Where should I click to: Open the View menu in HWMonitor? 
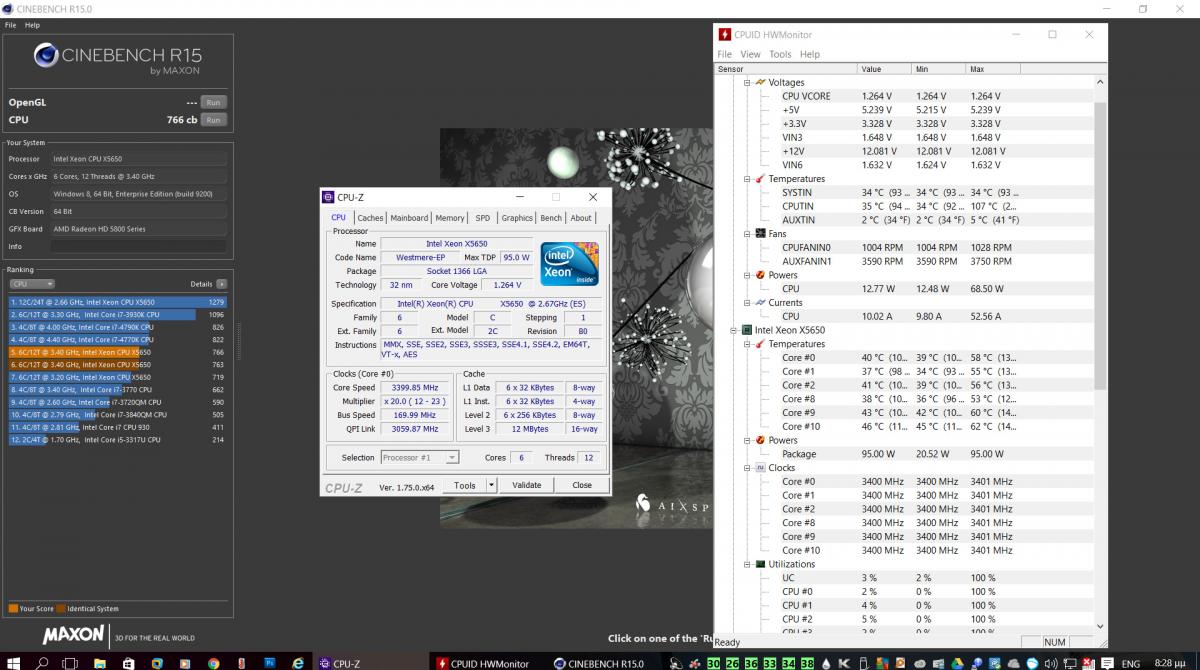[750, 54]
